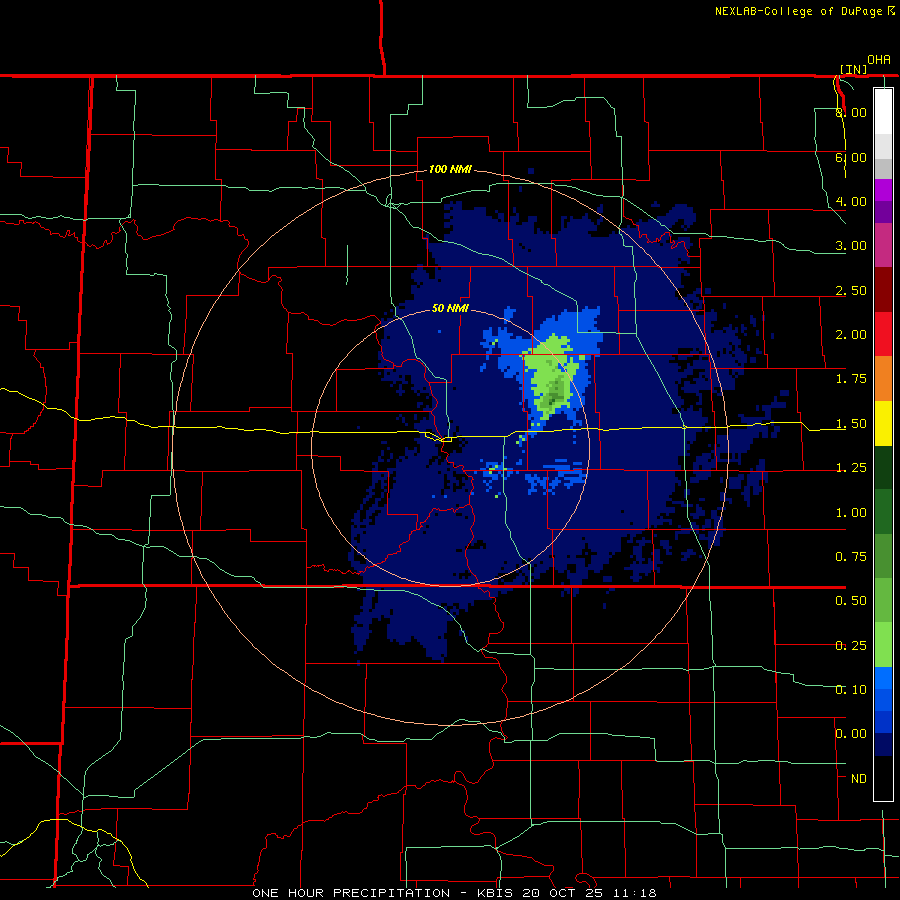
Task: Pick the light blue swatch near 0.10
Action: pos(883,678)
